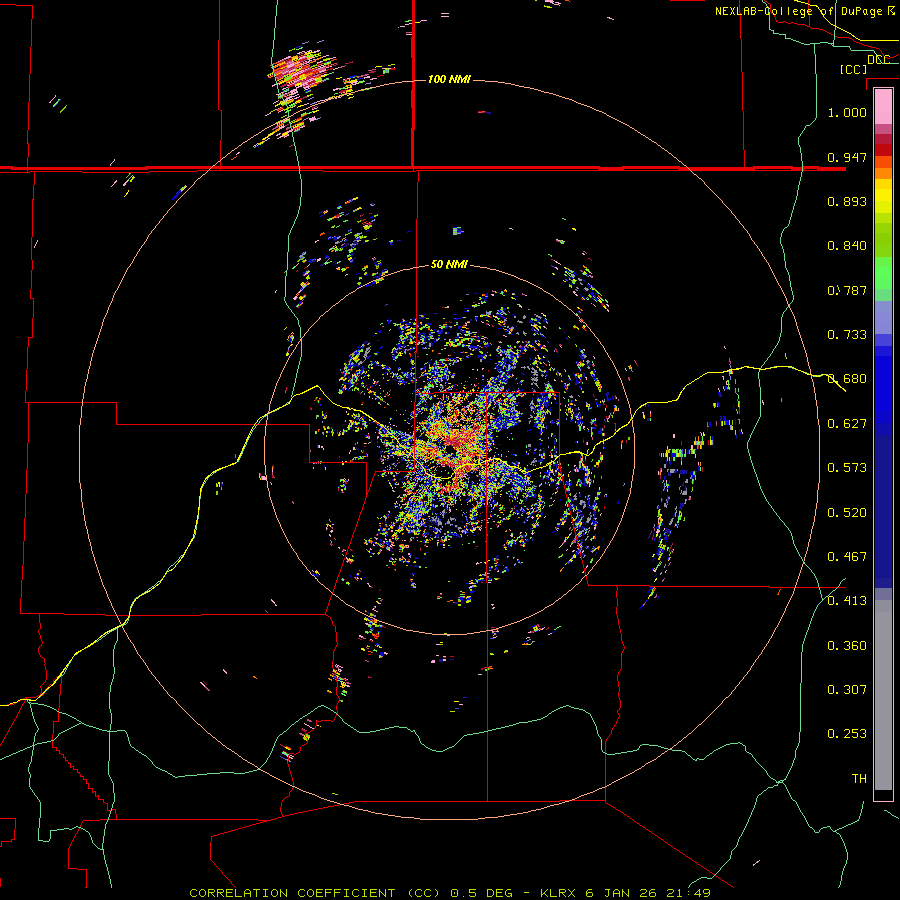Click the 0.893 scale value

847,201
